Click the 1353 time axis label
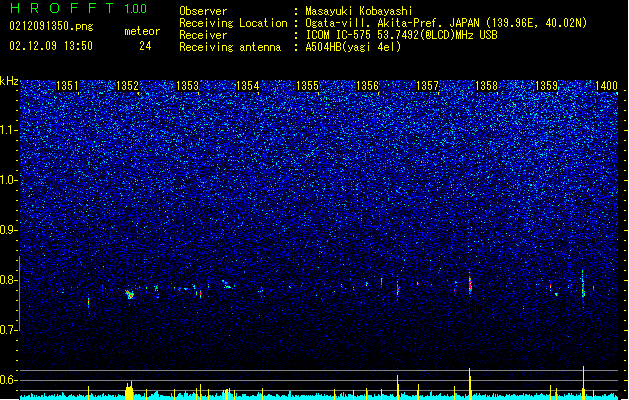The height and width of the screenshot is (400, 629). [x=187, y=86]
